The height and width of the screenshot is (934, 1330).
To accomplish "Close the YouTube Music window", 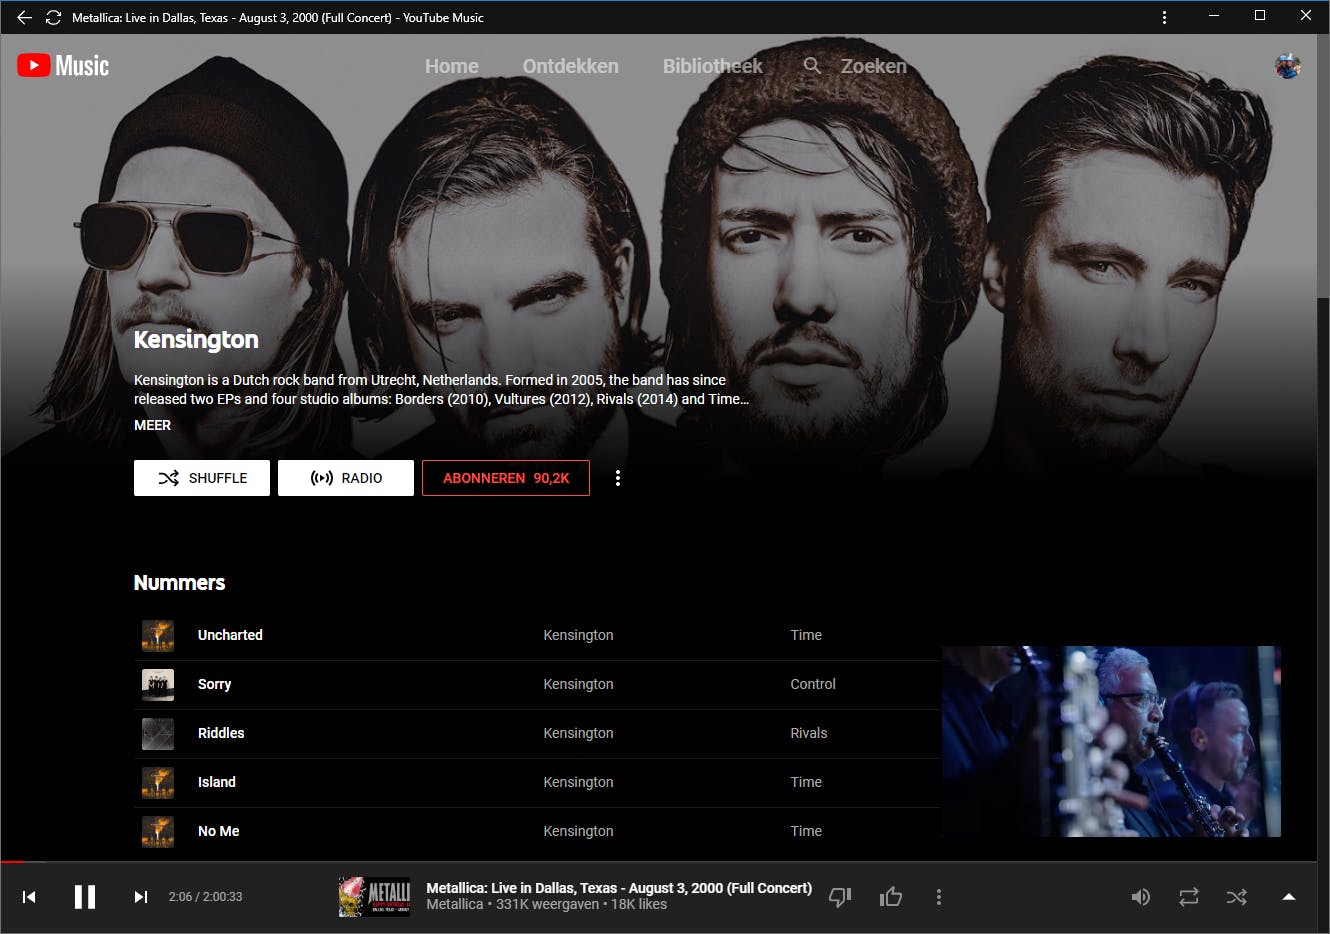I will point(1306,16).
